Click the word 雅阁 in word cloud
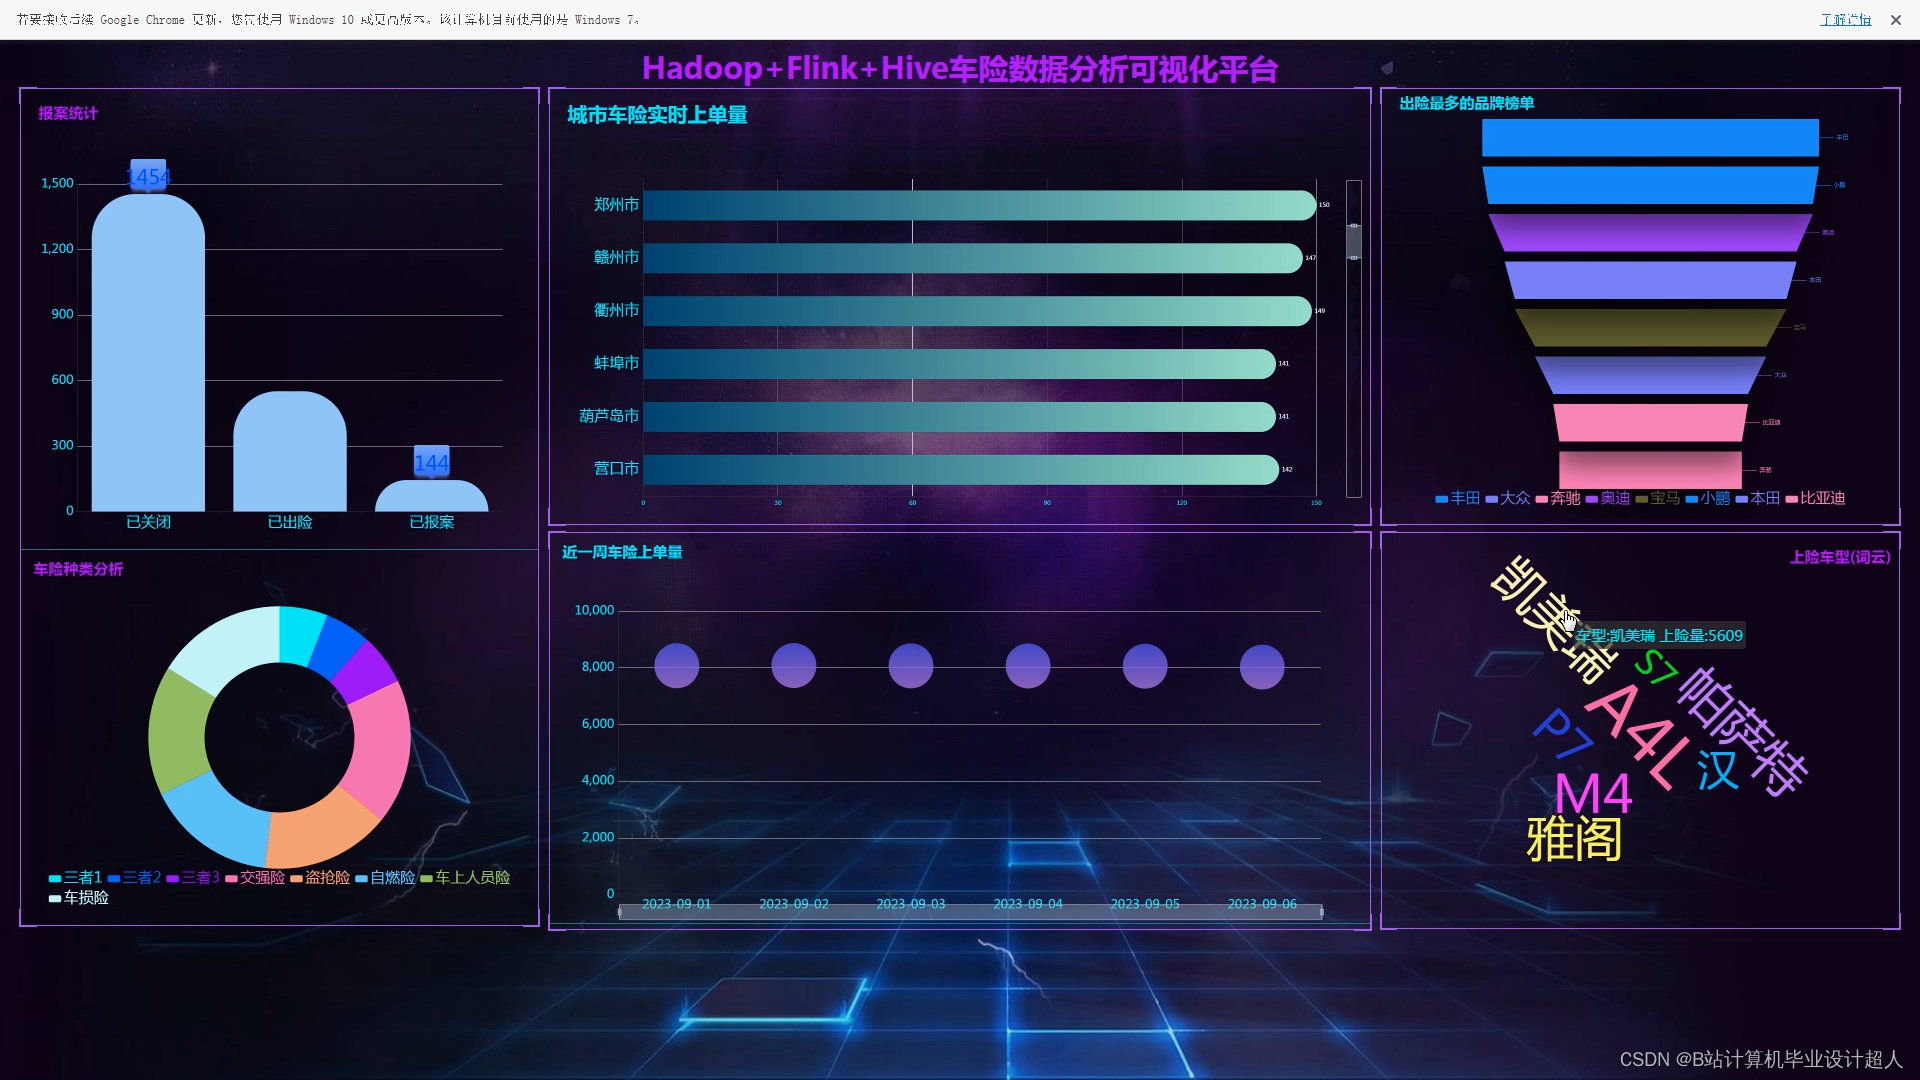 point(1573,840)
